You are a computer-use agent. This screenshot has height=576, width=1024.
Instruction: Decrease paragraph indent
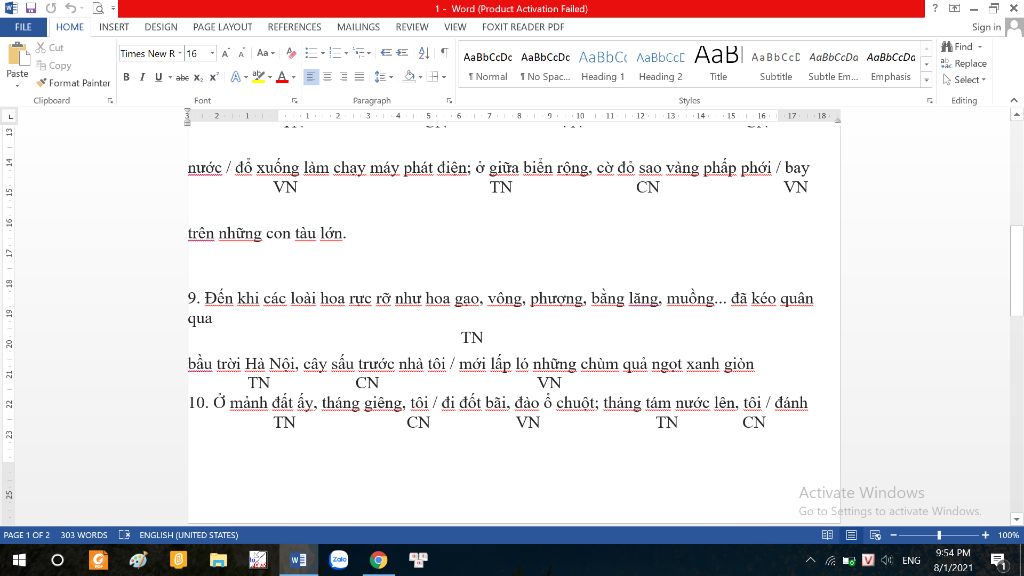386,54
